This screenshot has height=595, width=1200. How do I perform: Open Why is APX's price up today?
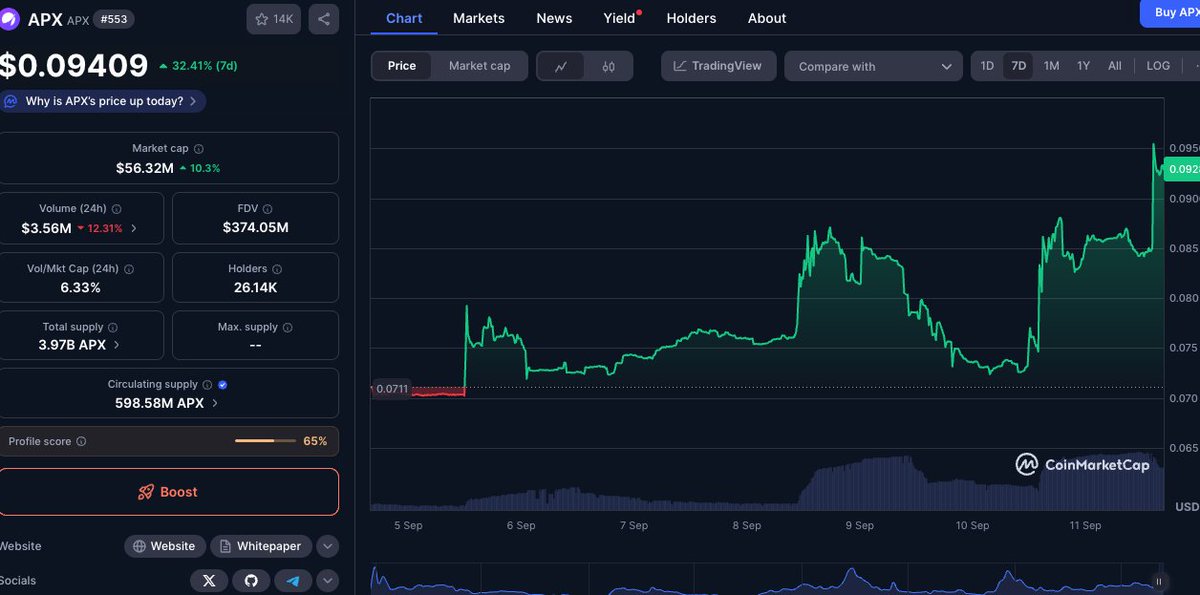101,101
